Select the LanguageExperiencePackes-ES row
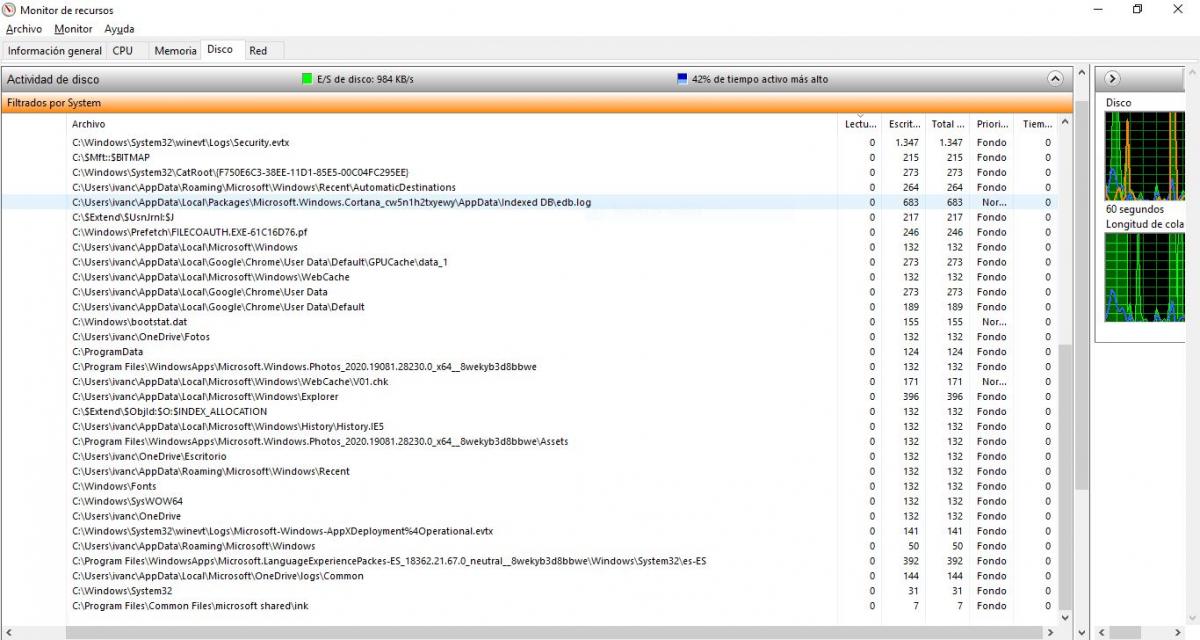 click(528, 561)
